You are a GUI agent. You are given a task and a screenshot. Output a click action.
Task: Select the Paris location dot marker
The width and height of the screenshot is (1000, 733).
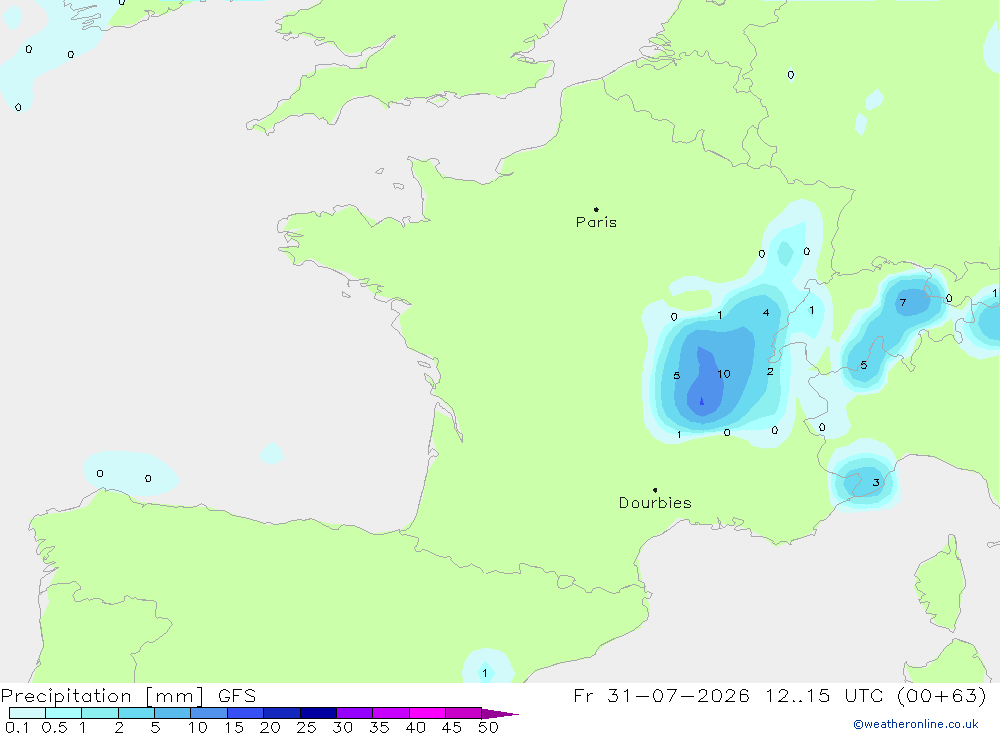tap(596, 209)
